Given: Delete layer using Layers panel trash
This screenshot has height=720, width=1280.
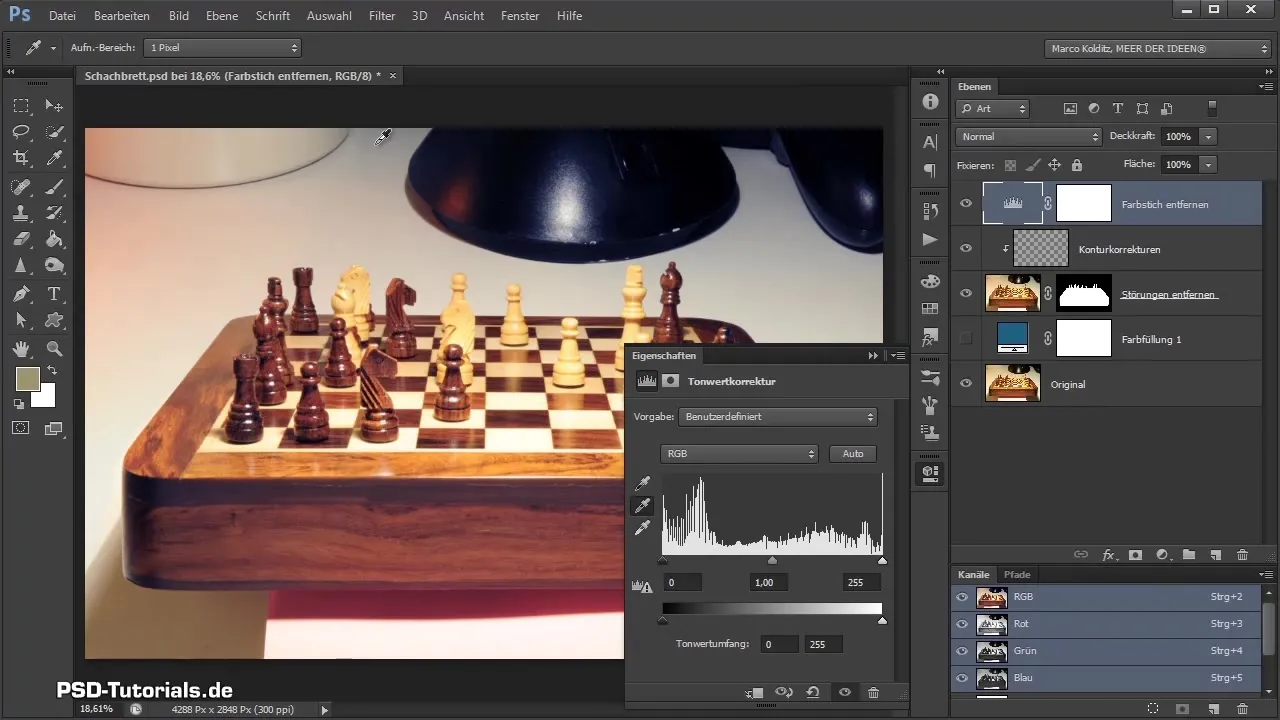Looking at the screenshot, I should coord(1242,554).
